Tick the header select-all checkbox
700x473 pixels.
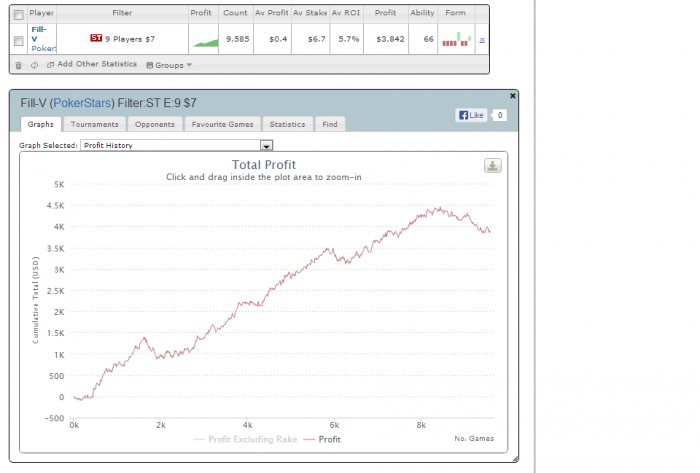(x=18, y=15)
